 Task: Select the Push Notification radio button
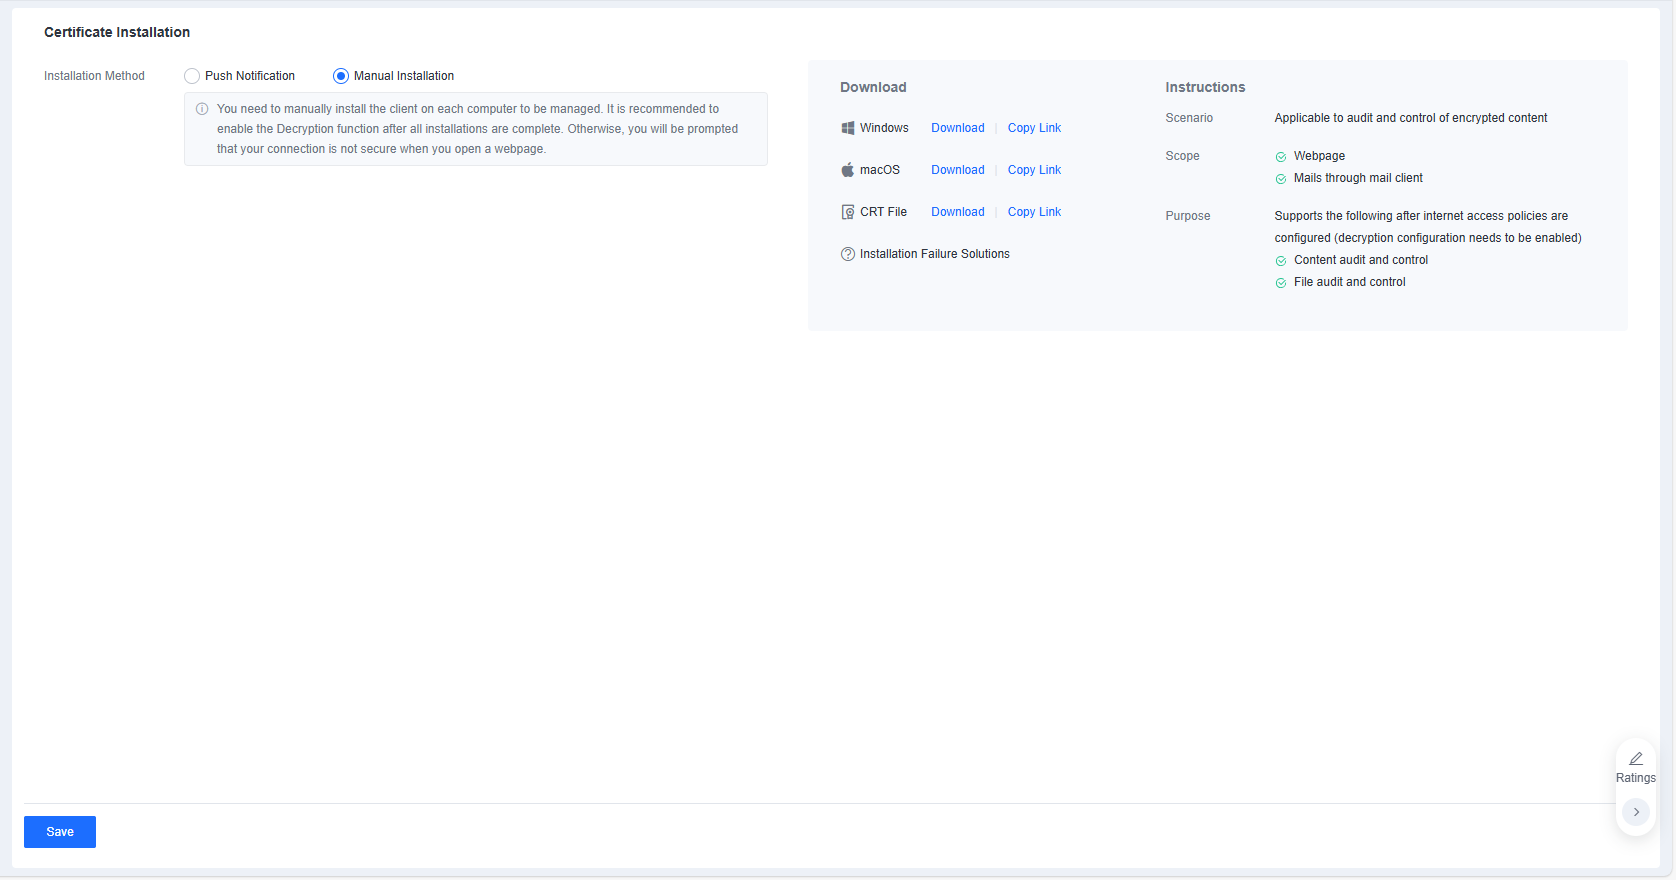tap(192, 76)
